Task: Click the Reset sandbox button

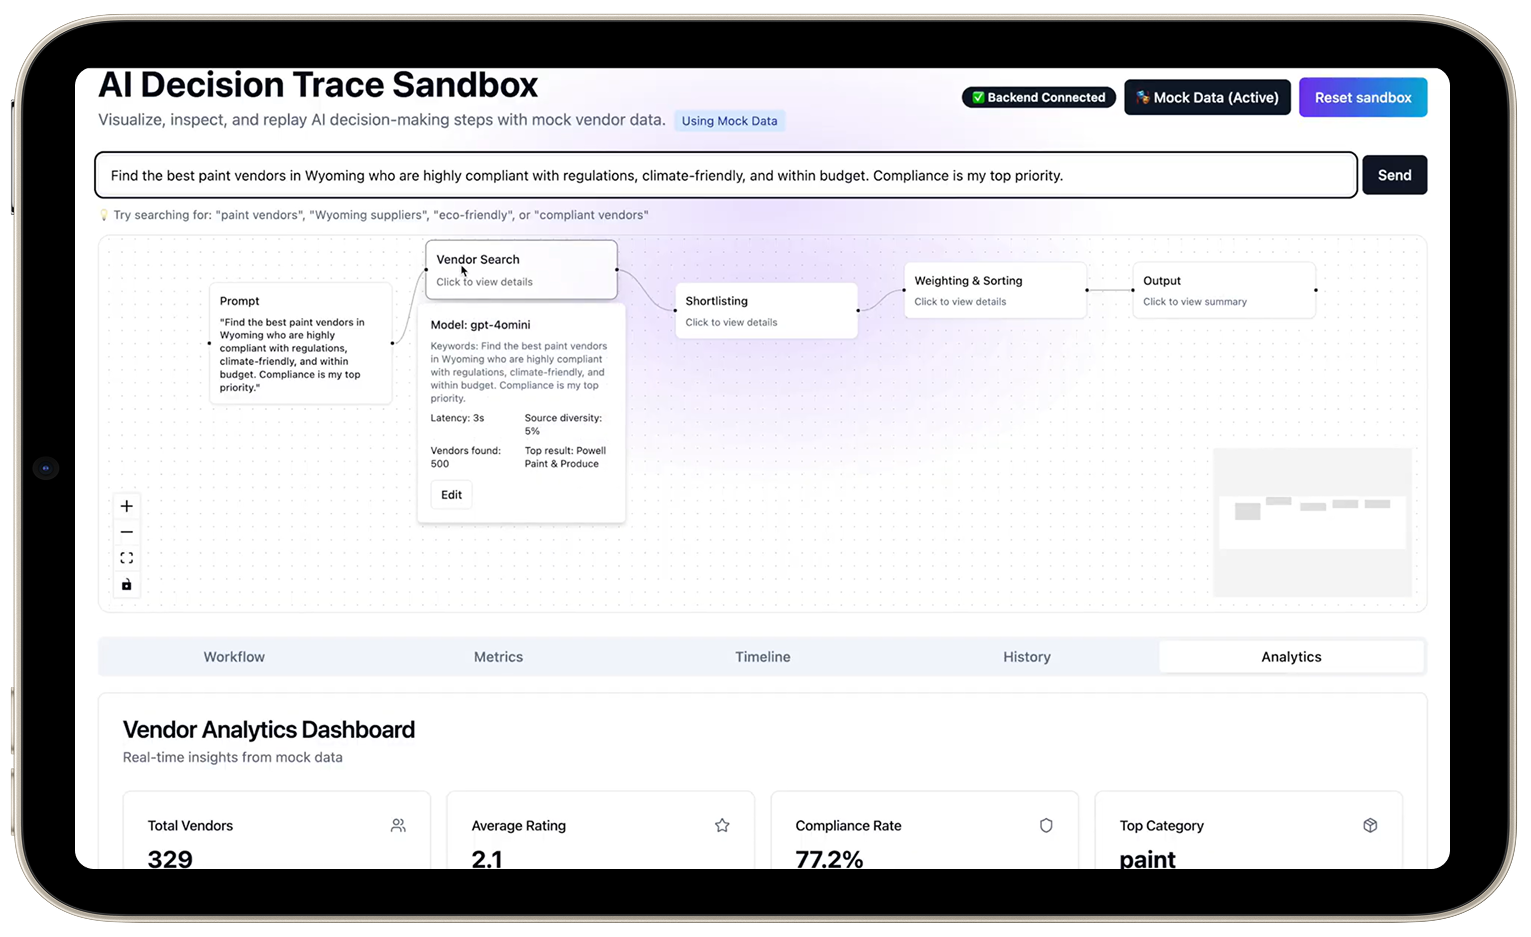Action: pyautogui.click(x=1362, y=97)
